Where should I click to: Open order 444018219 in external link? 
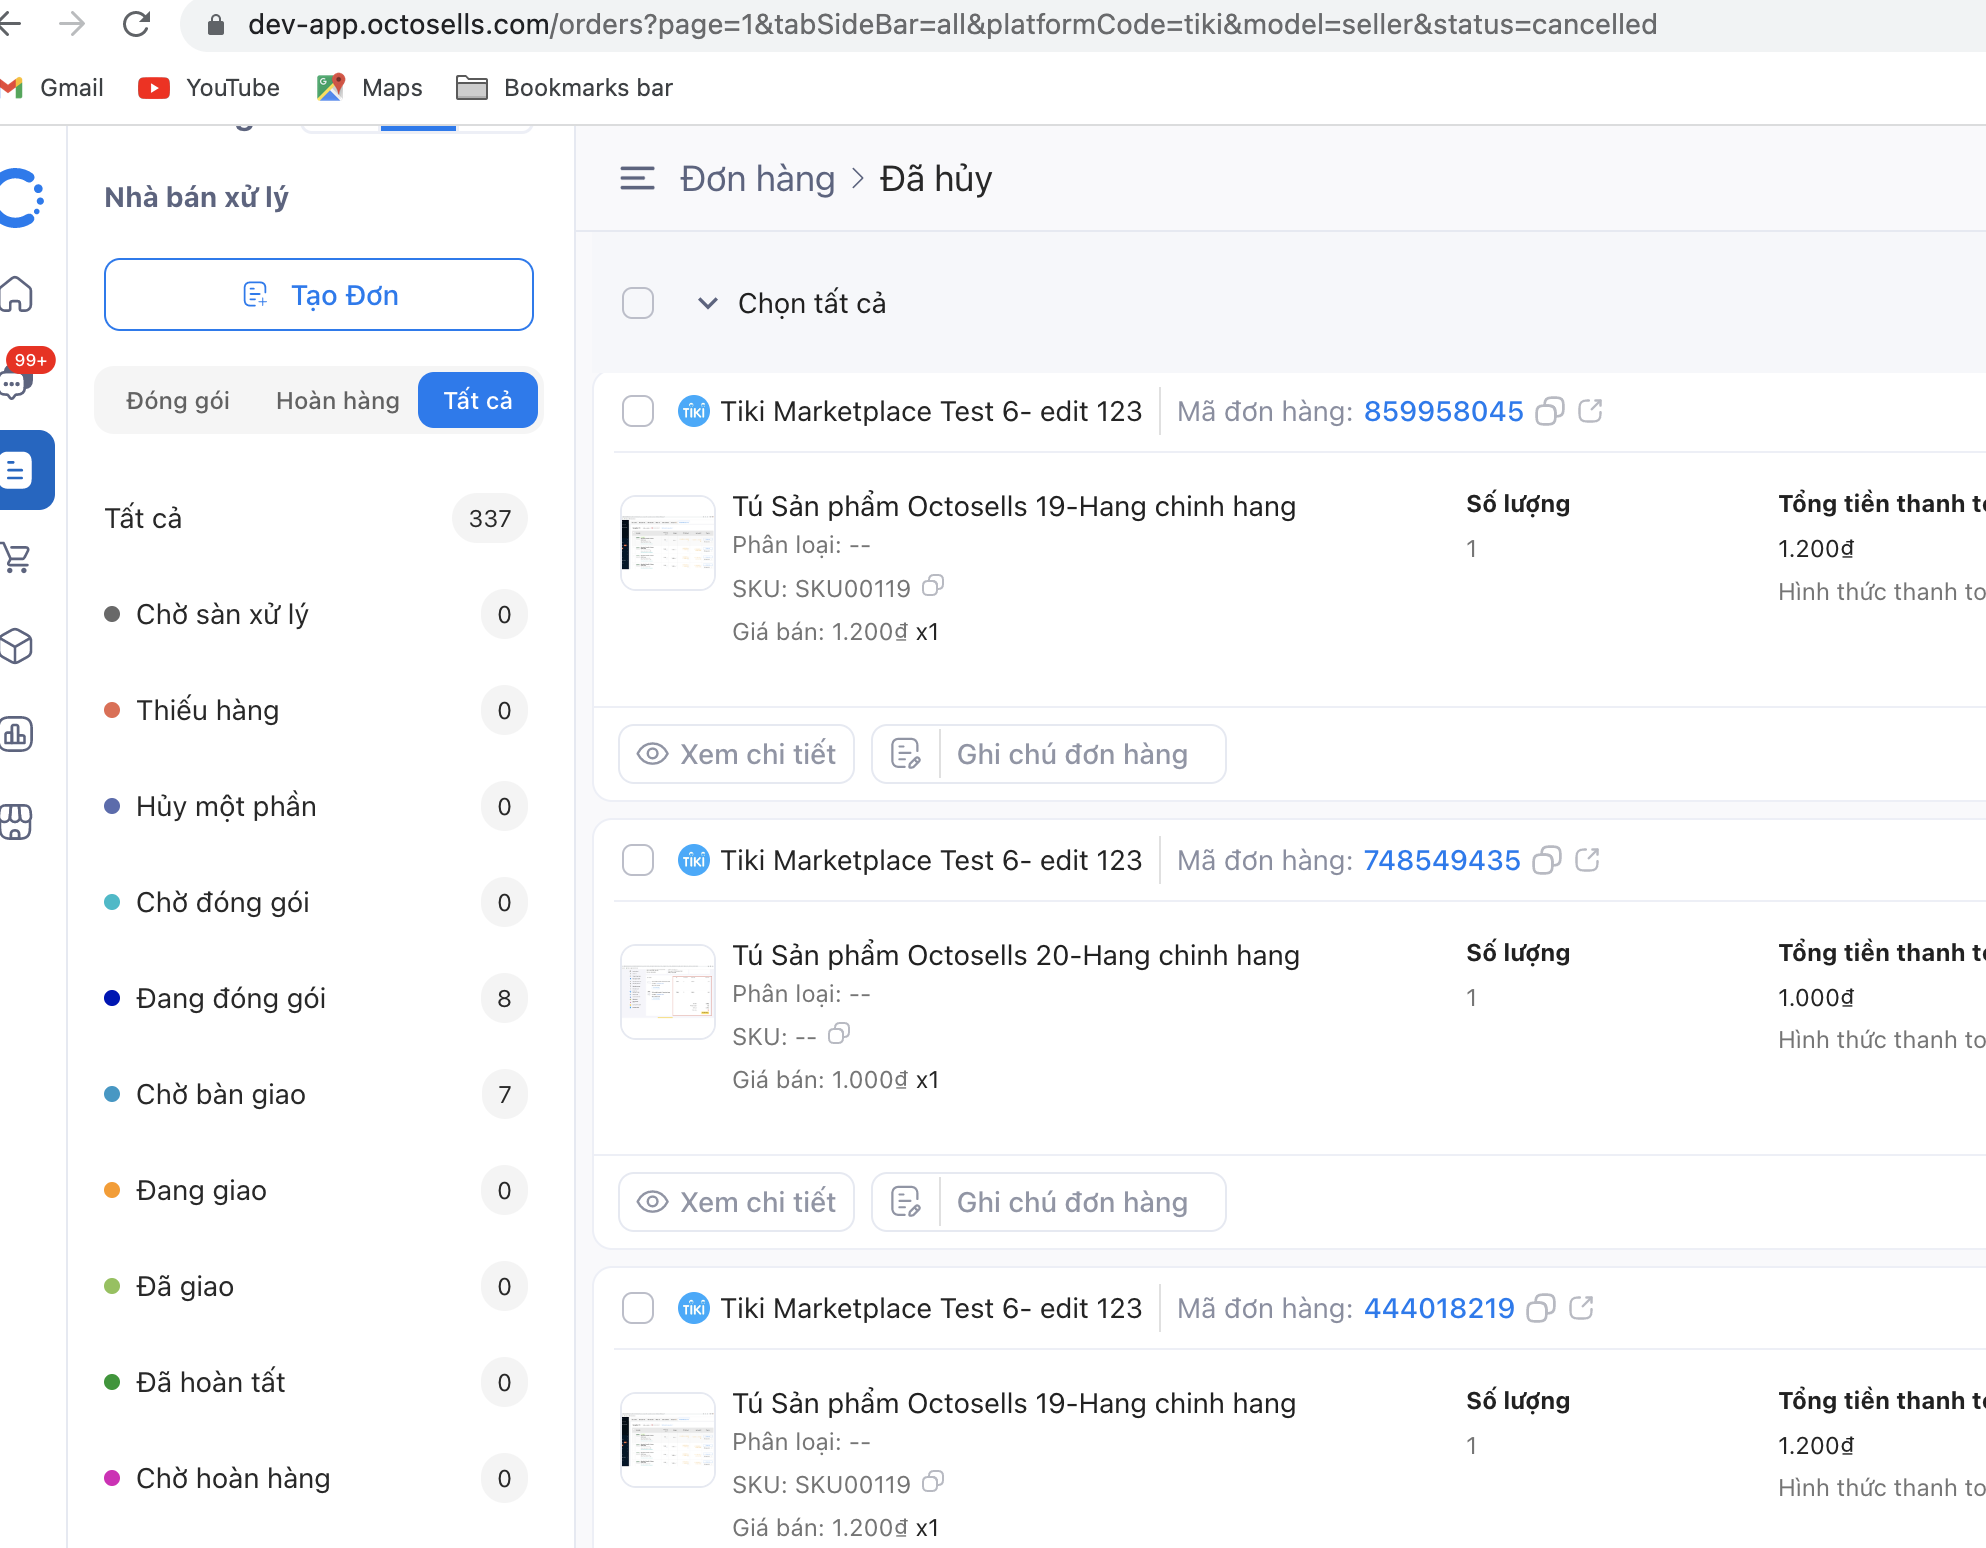click(1581, 1307)
